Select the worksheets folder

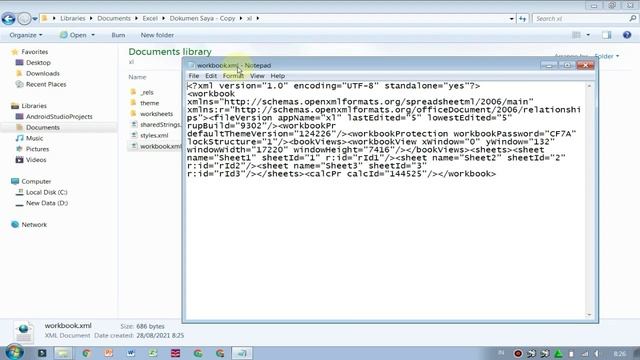pos(151,114)
